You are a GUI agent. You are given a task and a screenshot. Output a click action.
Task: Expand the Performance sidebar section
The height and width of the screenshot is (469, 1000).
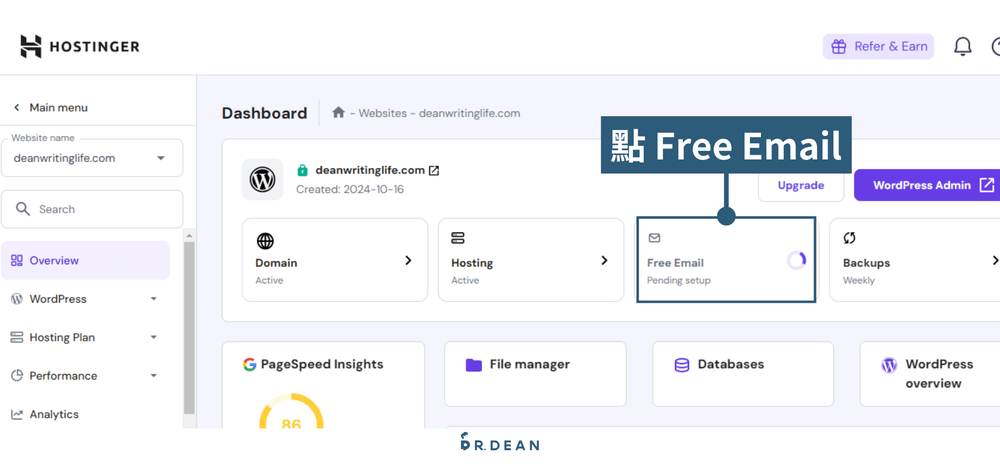pos(153,376)
